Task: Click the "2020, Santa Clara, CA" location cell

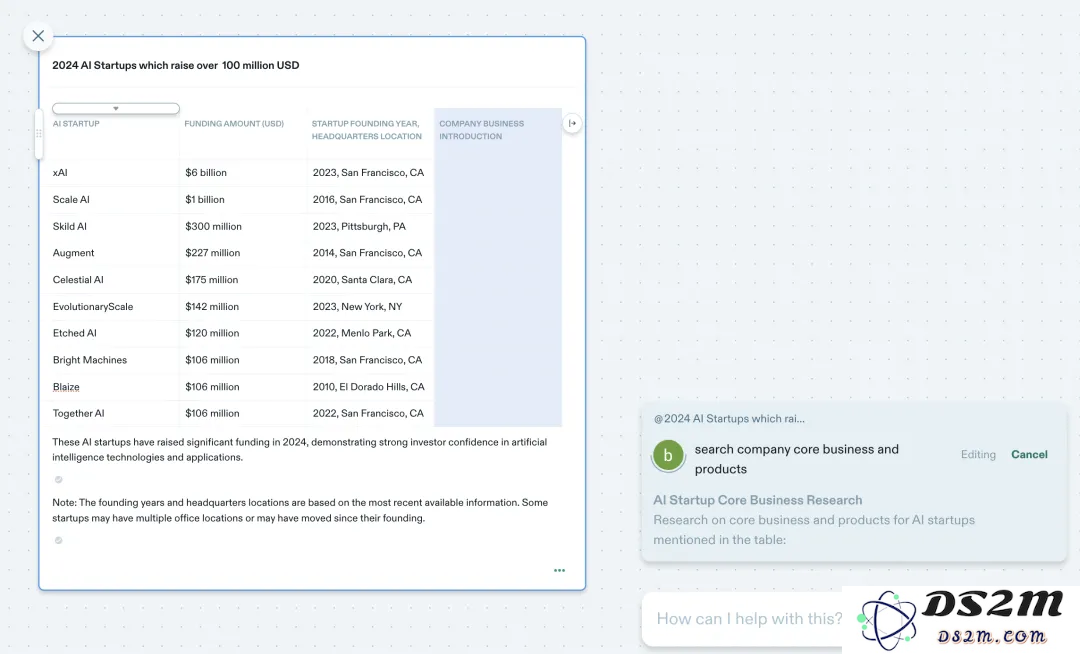Action: coord(362,280)
